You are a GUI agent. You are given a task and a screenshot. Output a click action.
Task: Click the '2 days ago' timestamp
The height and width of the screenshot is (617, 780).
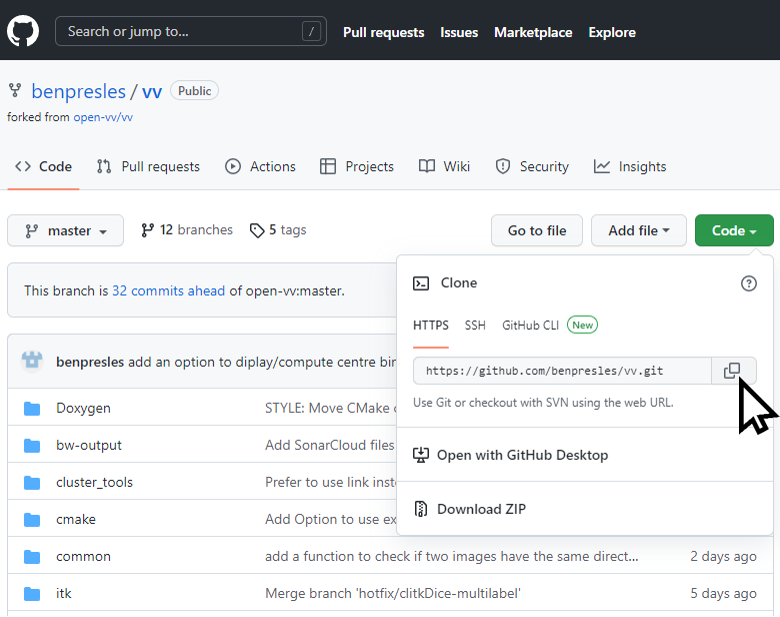[723, 557]
